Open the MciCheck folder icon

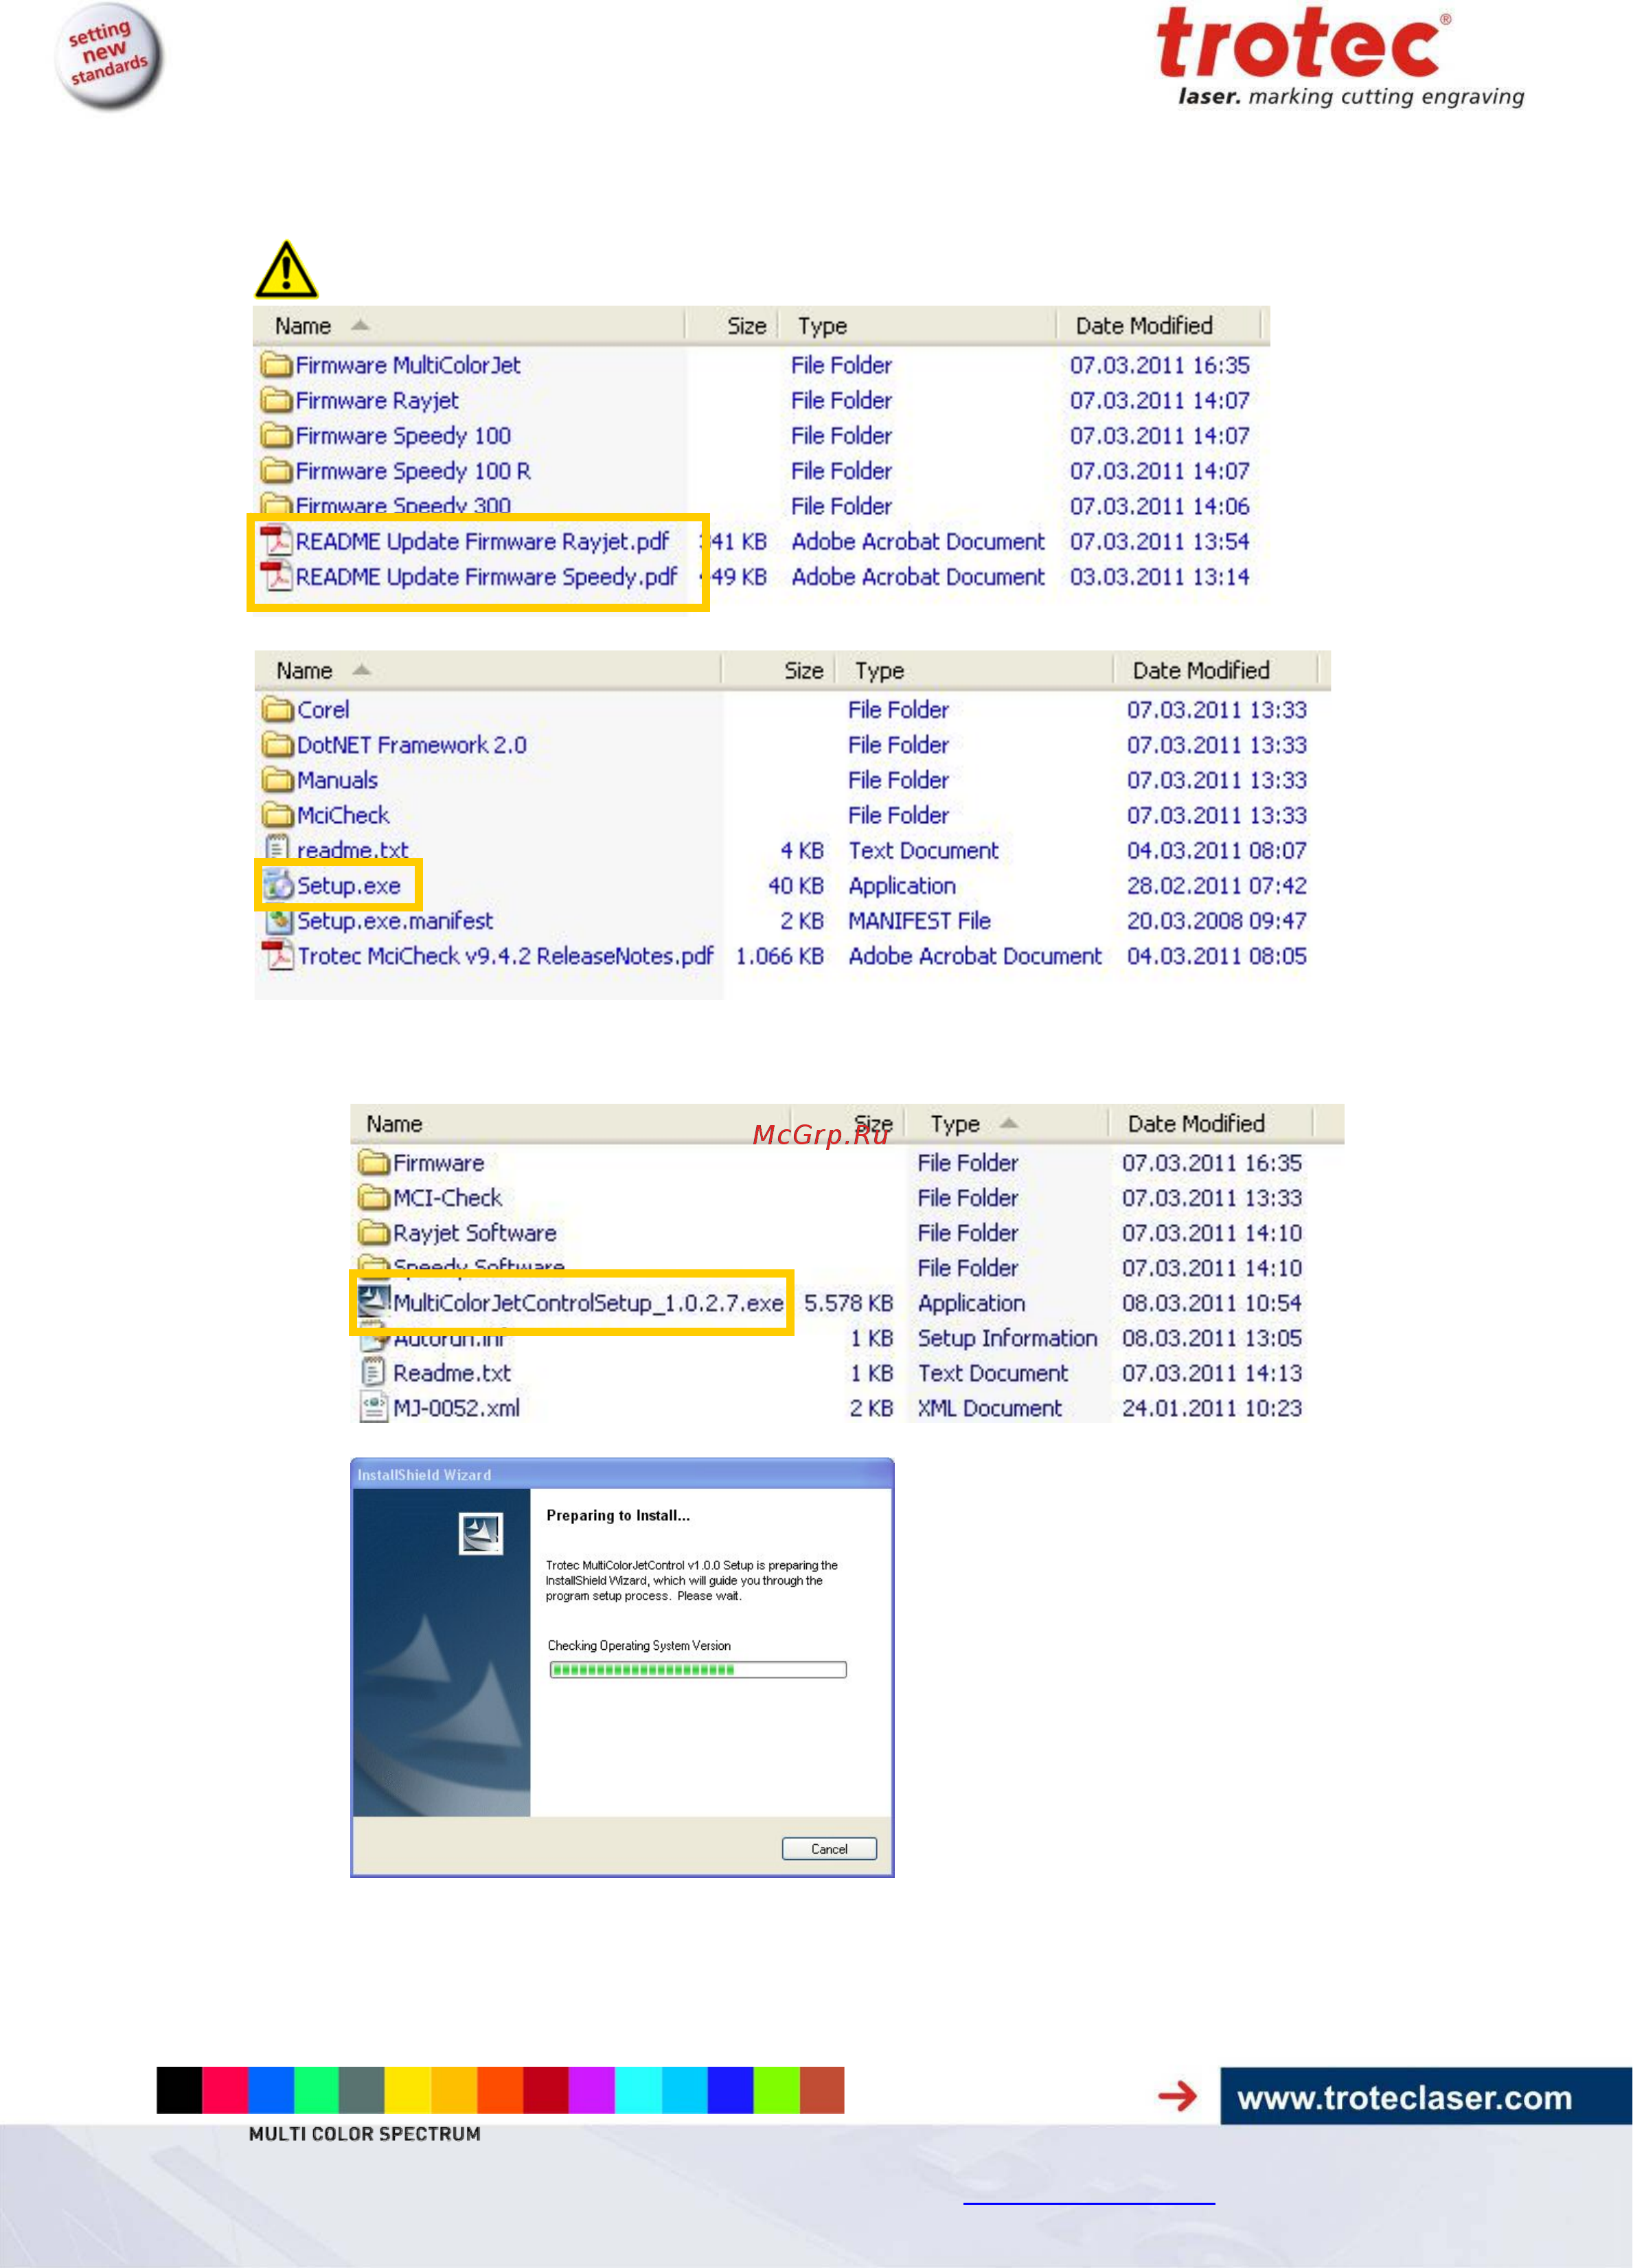click(x=278, y=815)
